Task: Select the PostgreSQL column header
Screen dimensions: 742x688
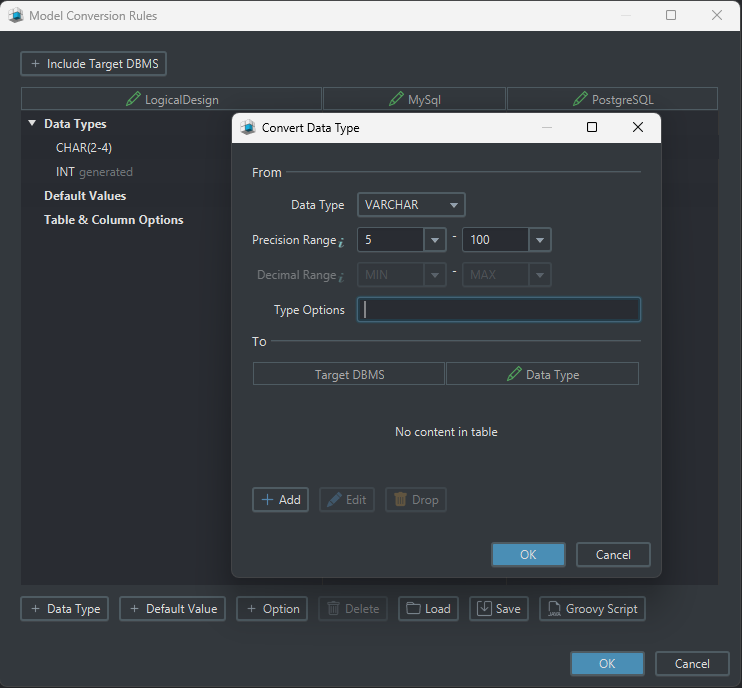Action: (x=612, y=99)
